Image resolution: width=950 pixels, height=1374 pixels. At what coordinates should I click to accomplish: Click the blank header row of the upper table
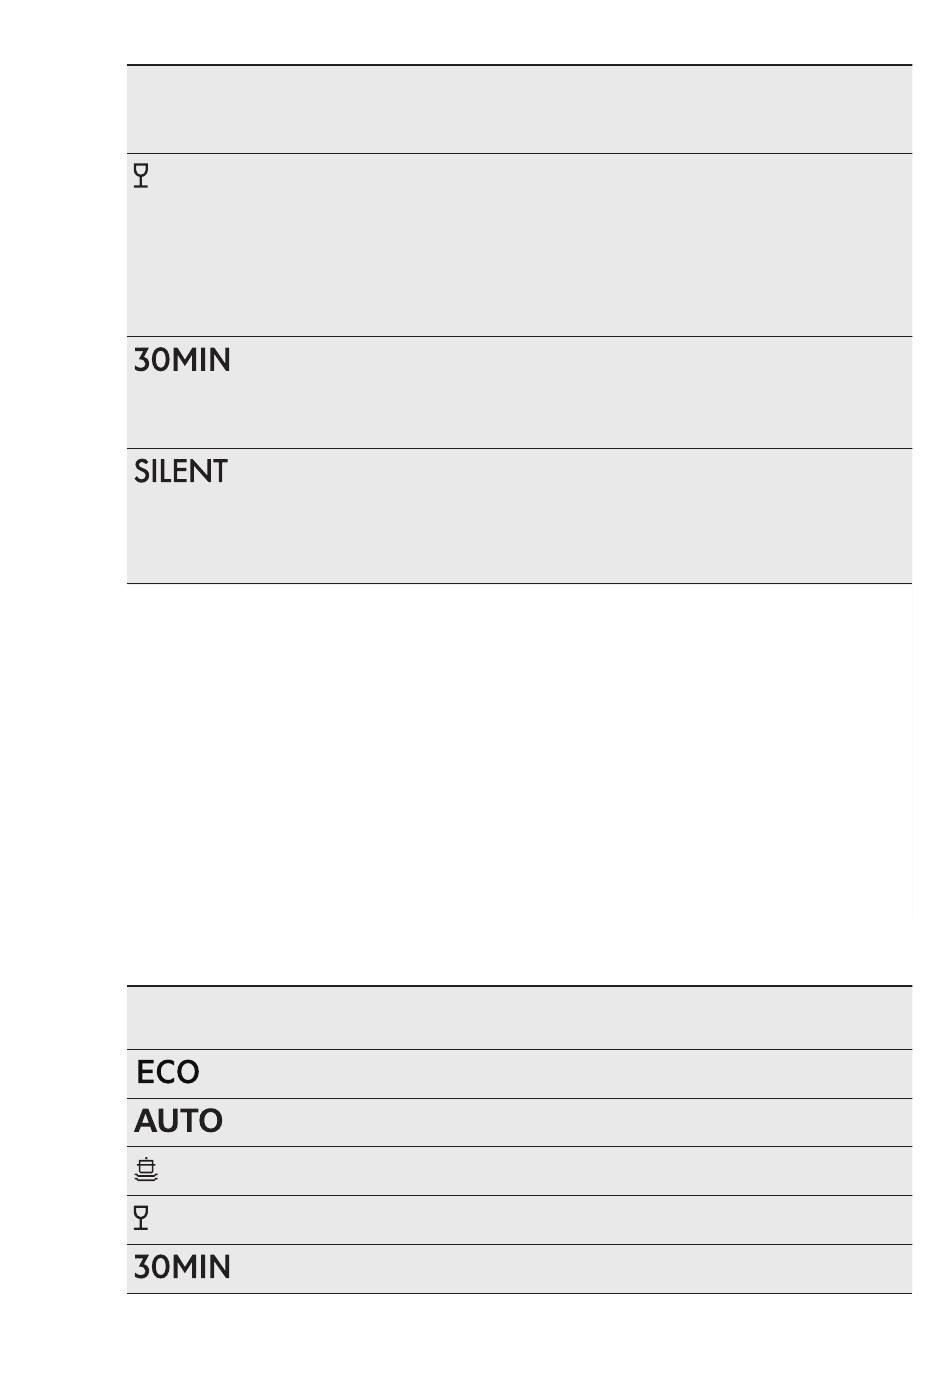pos(519,109)
